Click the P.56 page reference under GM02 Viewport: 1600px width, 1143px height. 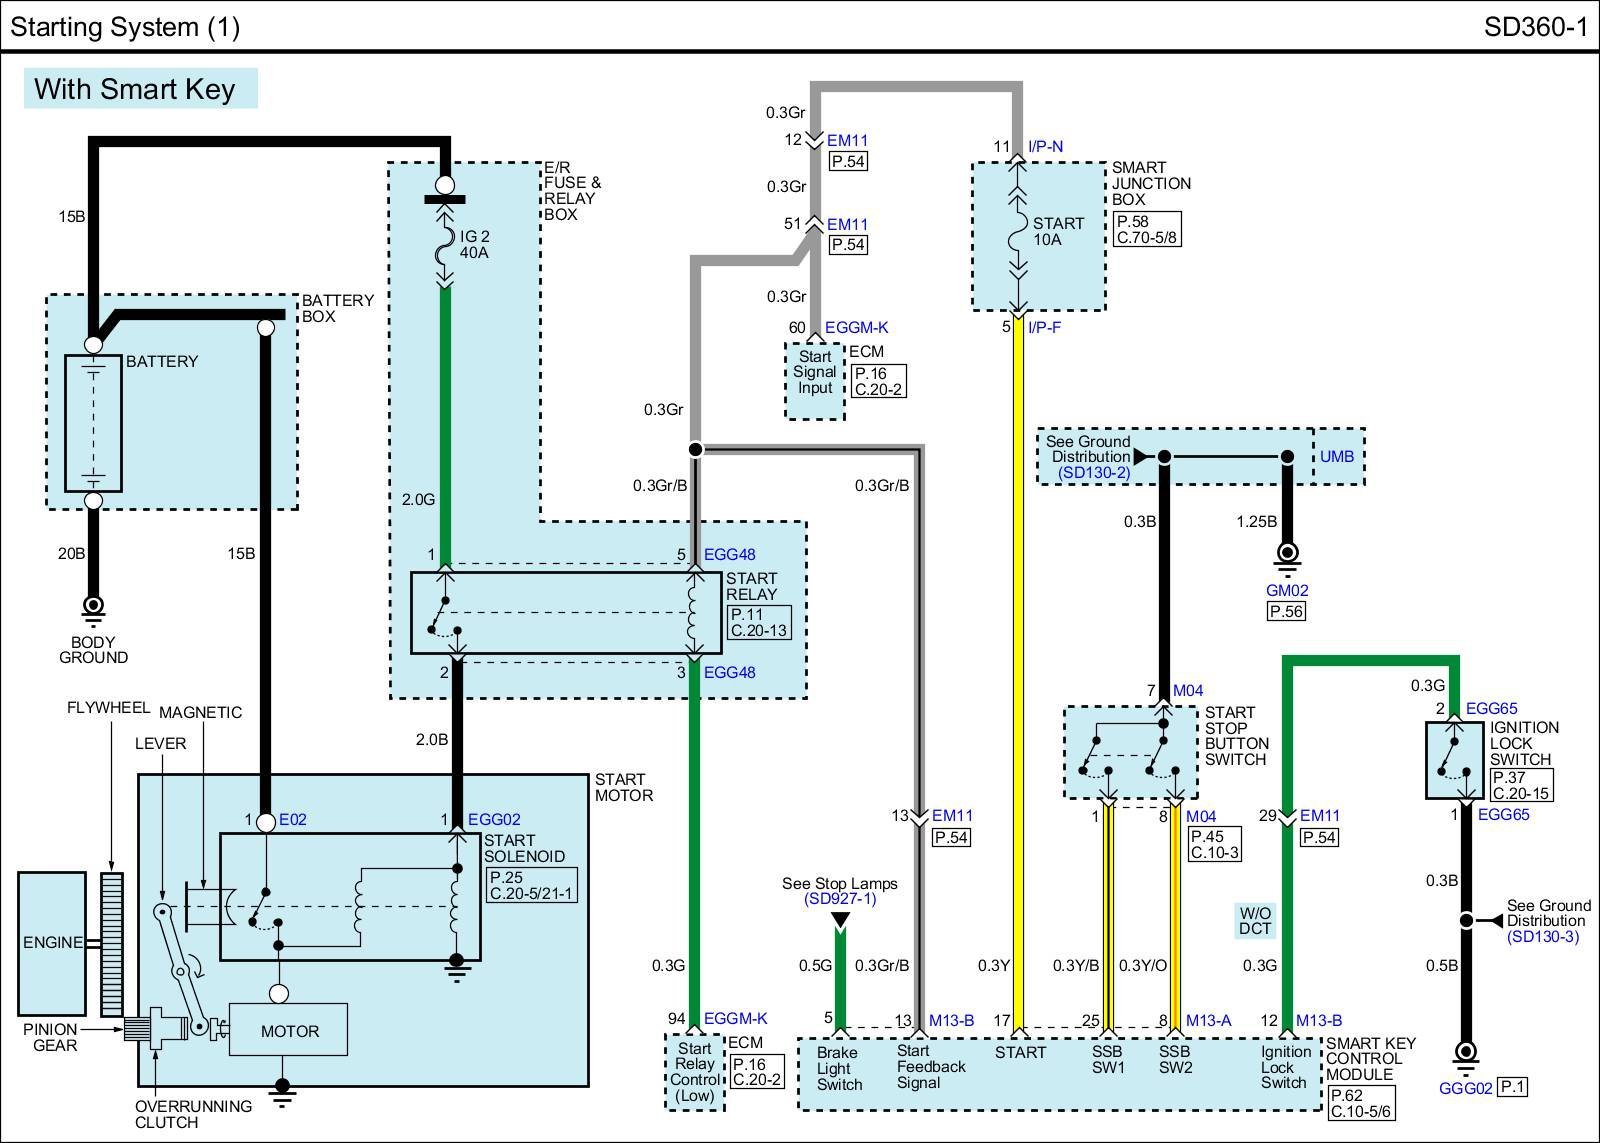tap(1286, 611)
